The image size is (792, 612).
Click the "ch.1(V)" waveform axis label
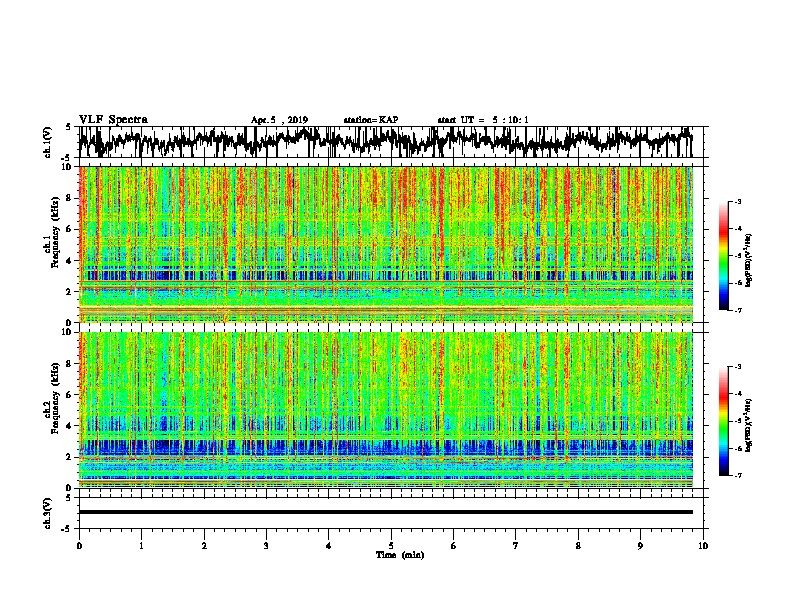click(47, 142)
